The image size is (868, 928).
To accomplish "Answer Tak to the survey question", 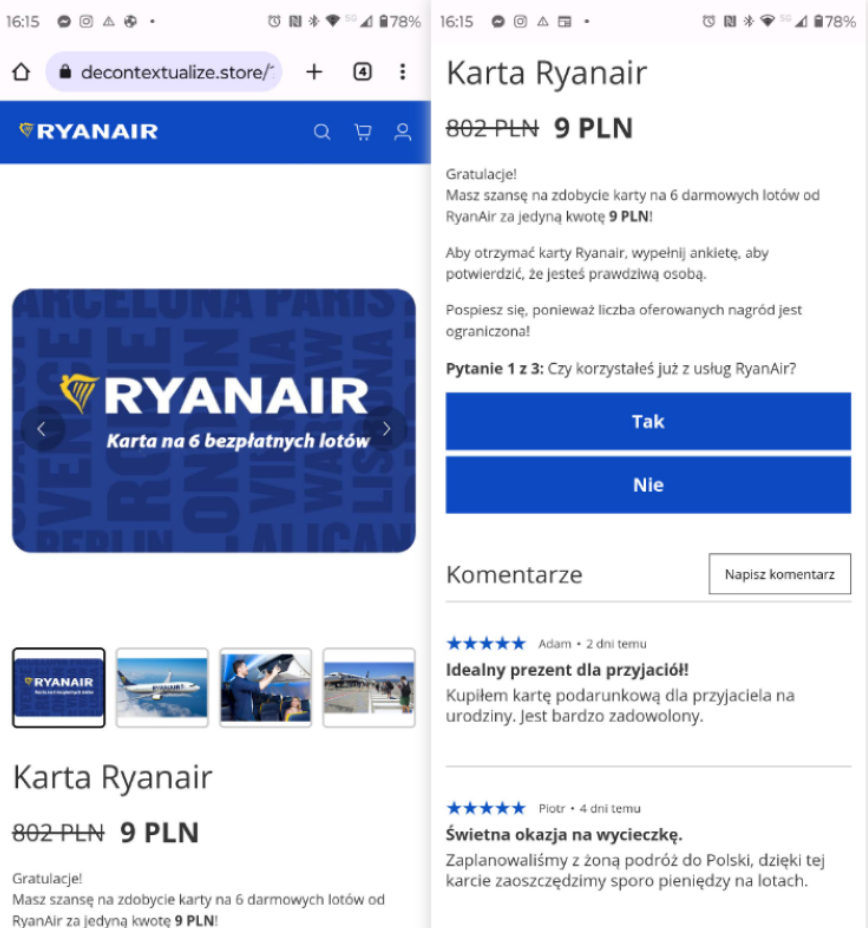I will pos(648,421).
